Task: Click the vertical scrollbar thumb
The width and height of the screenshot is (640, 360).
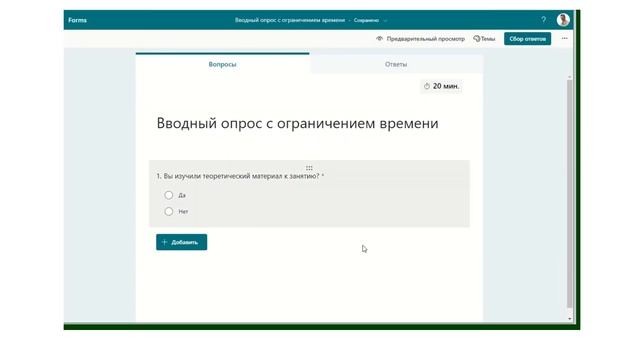Action: pyautogui.click(x=570, y=194)
